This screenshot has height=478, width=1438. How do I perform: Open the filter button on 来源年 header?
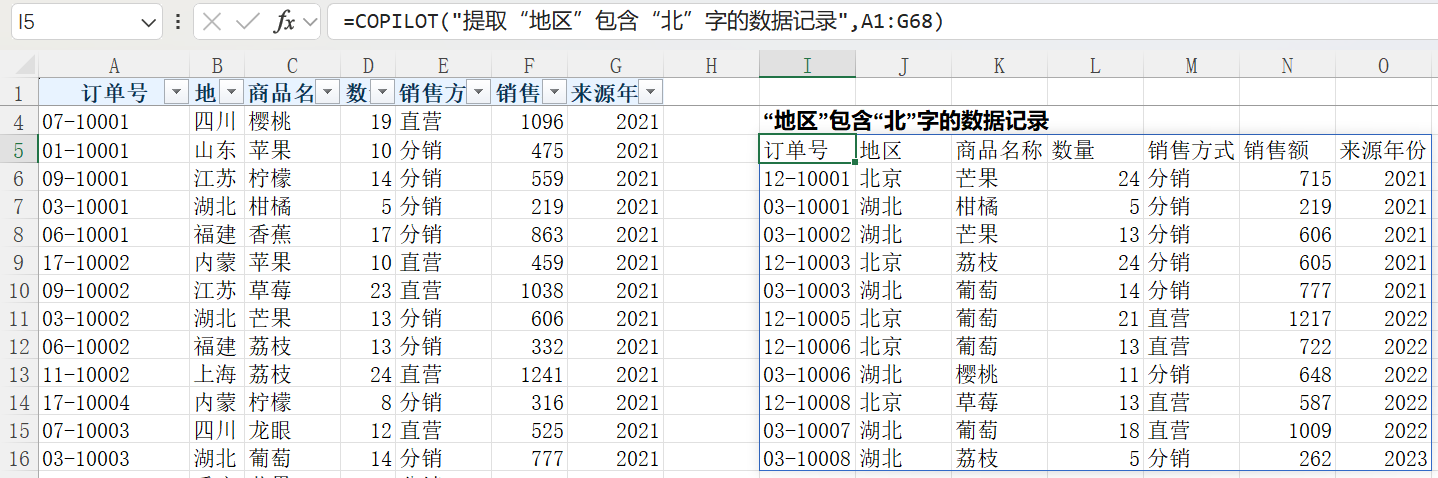[650, 93]
